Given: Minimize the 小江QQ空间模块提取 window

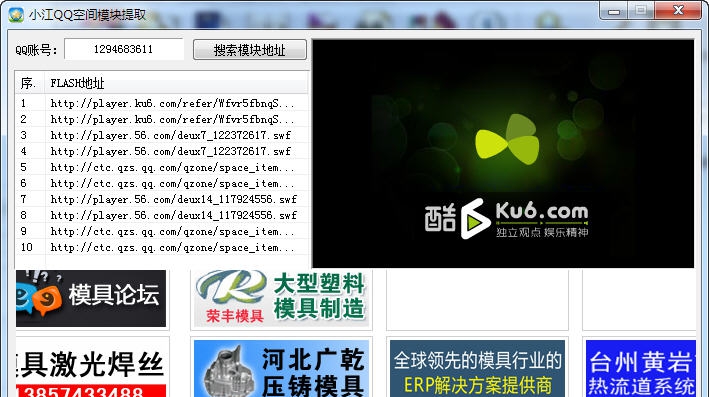Looking at the screenshot, I should pyautogui.click(x=614, y=11).
